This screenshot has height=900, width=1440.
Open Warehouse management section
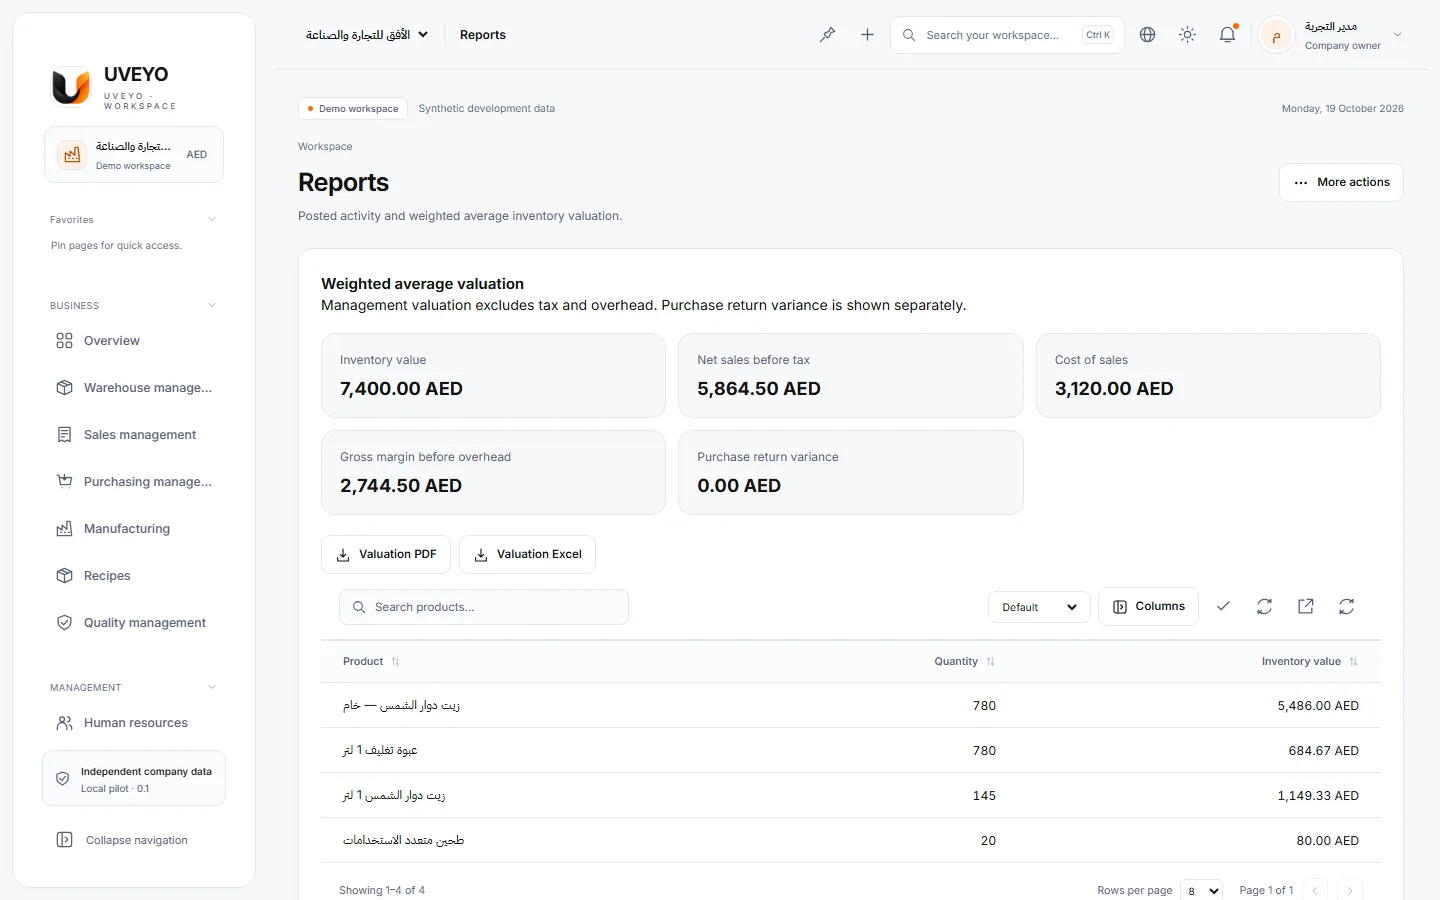[x=134, y=388]
